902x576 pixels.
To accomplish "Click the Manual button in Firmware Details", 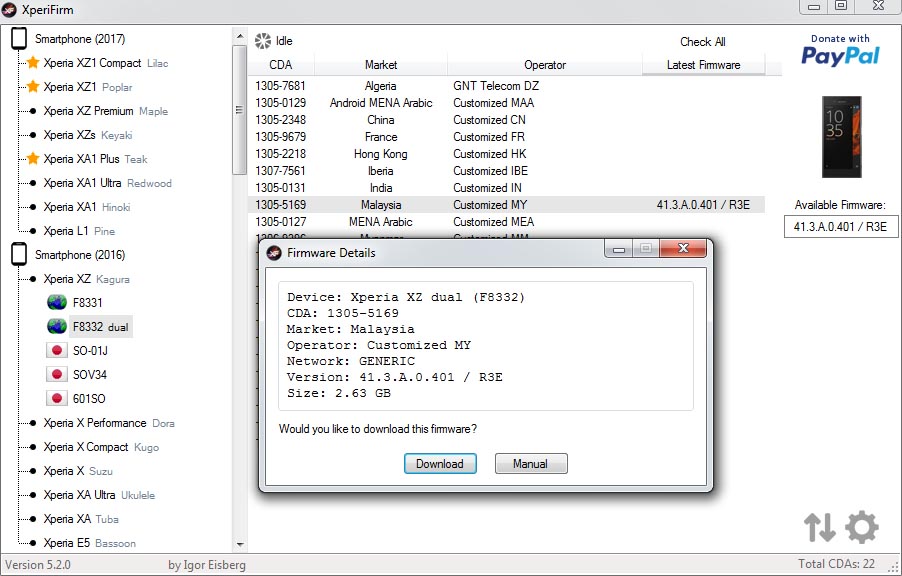I will coord(531,464).
